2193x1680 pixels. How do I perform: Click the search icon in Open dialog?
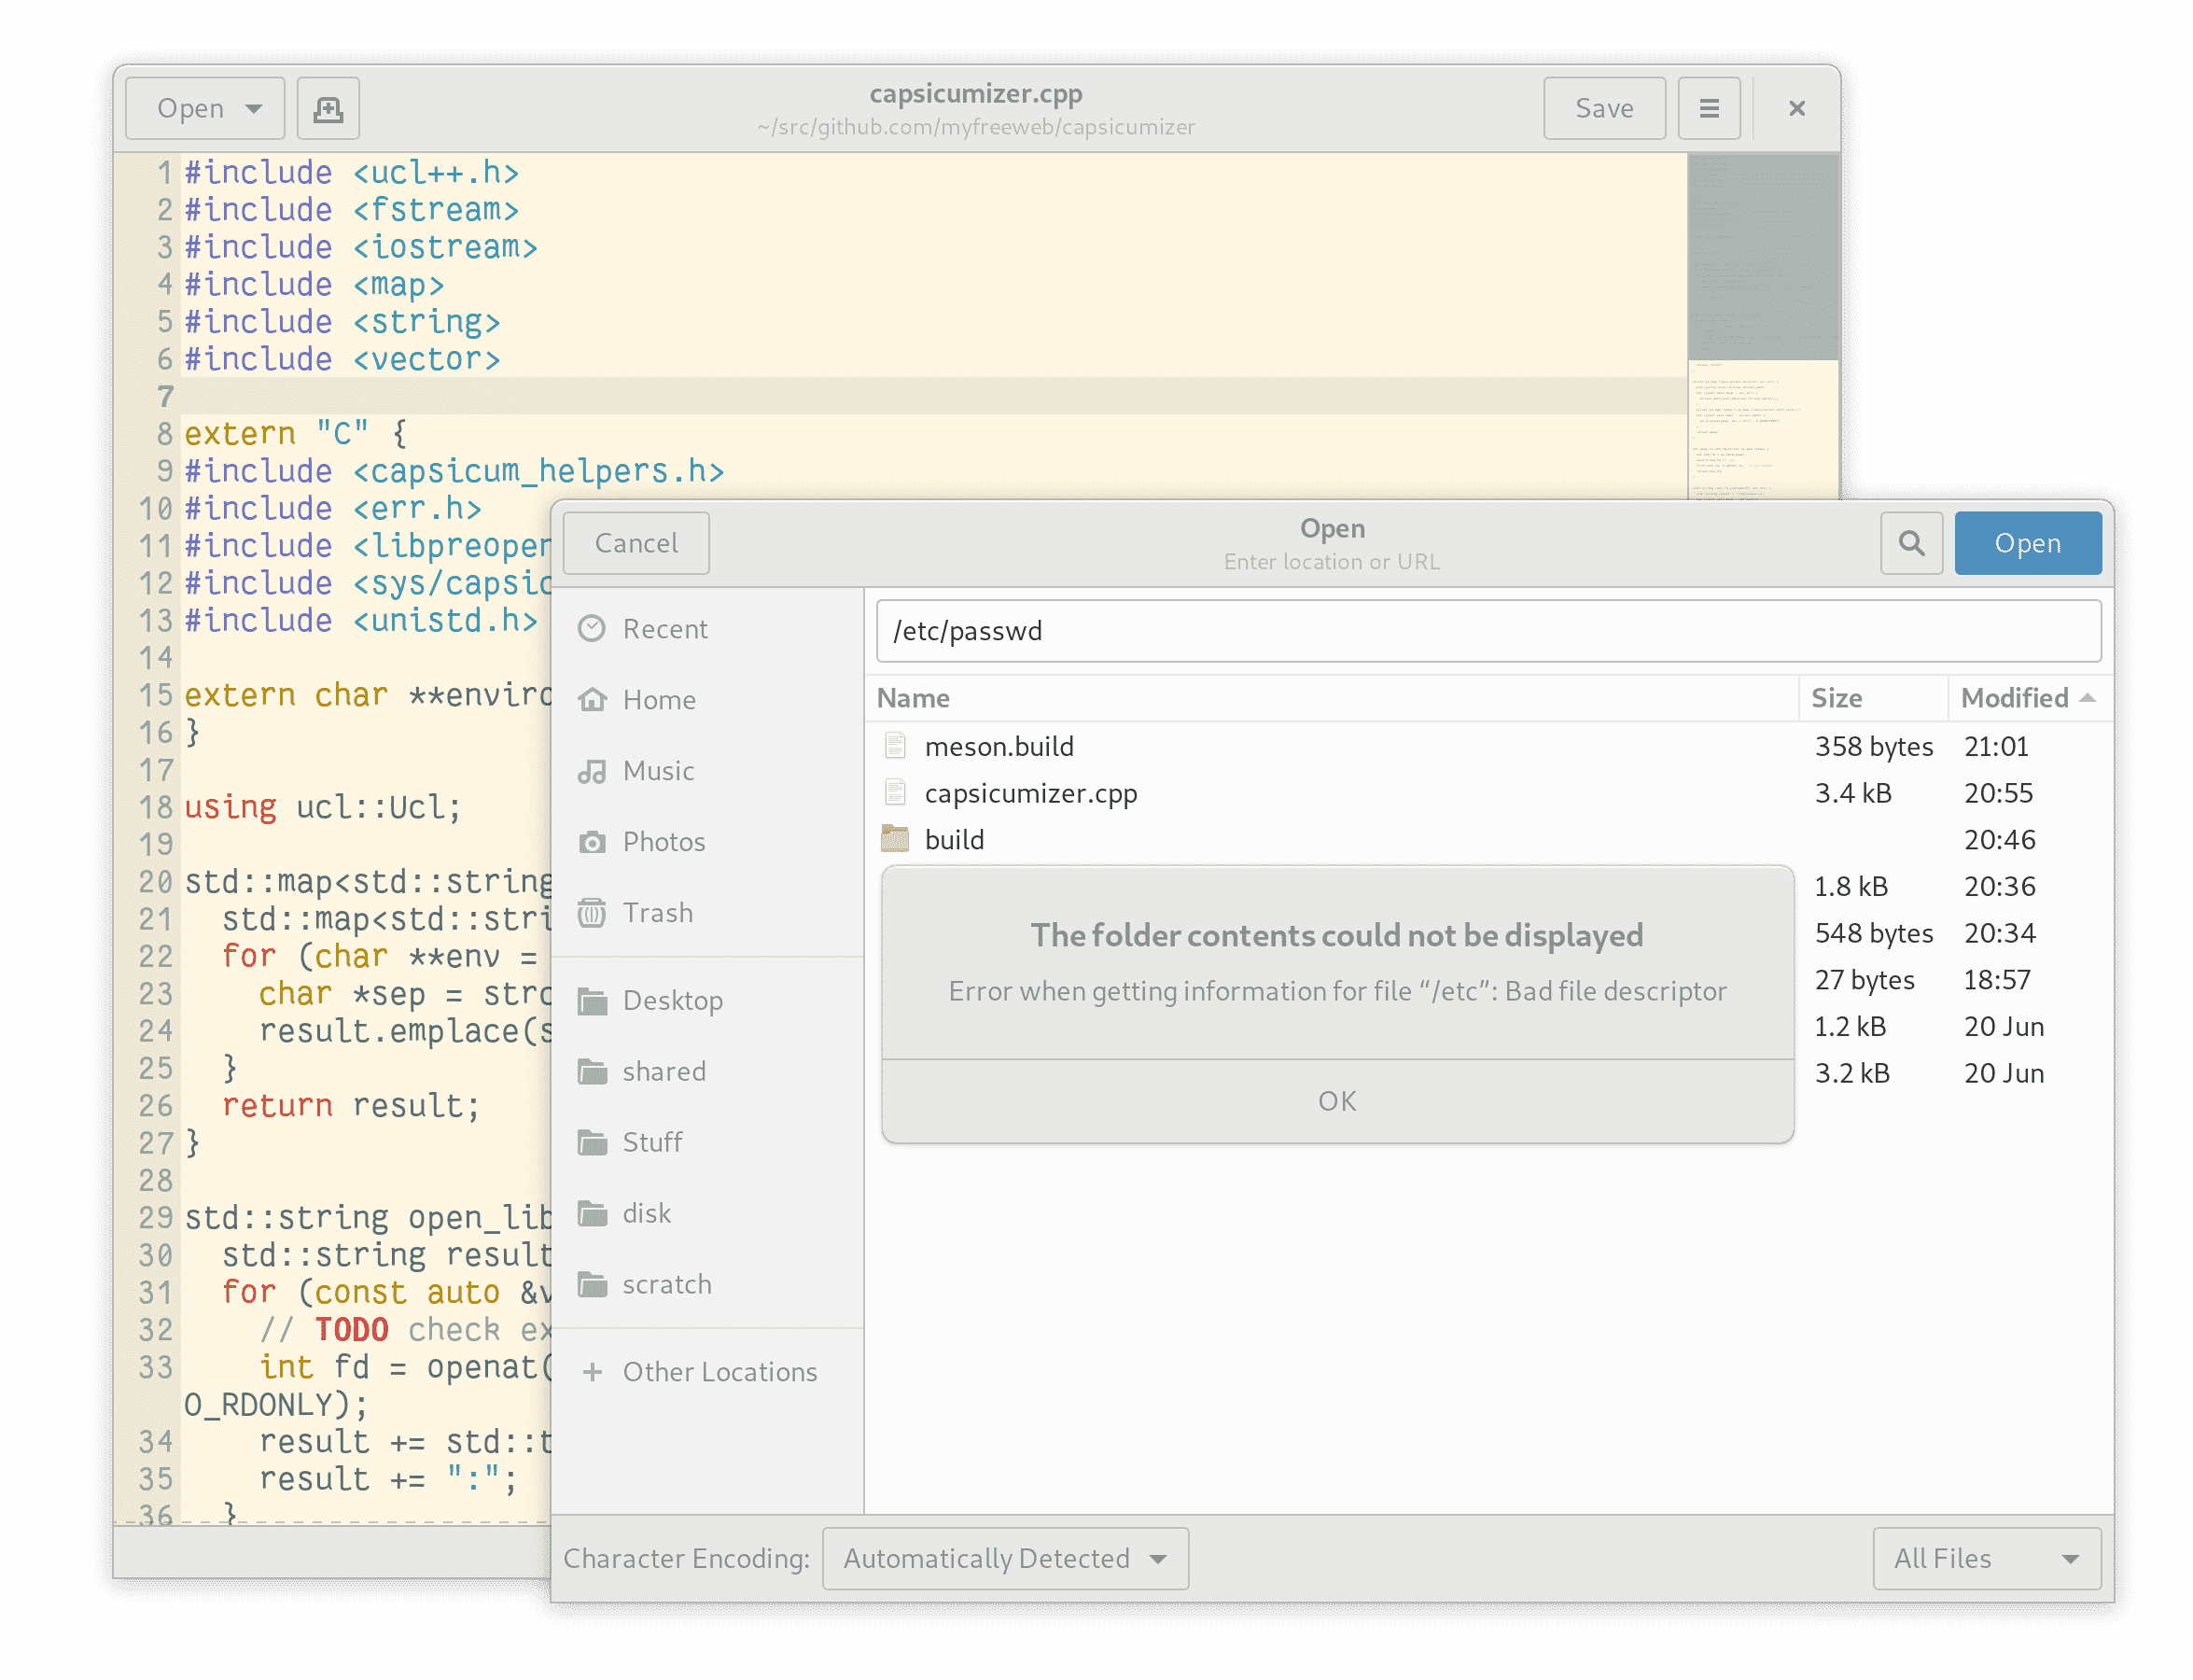[1911, 543]
